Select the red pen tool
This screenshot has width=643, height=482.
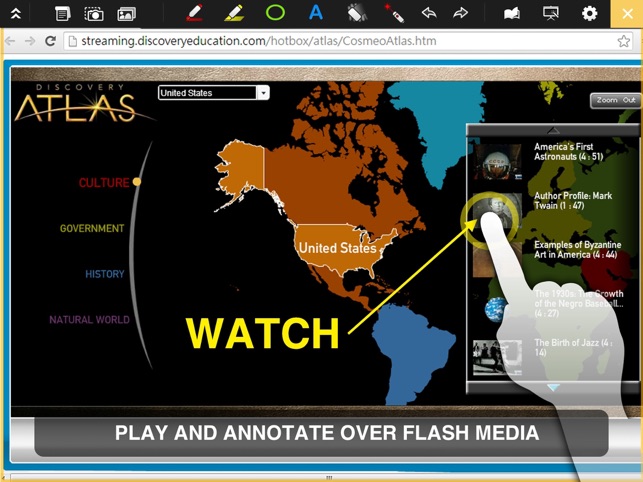point(194,13)
